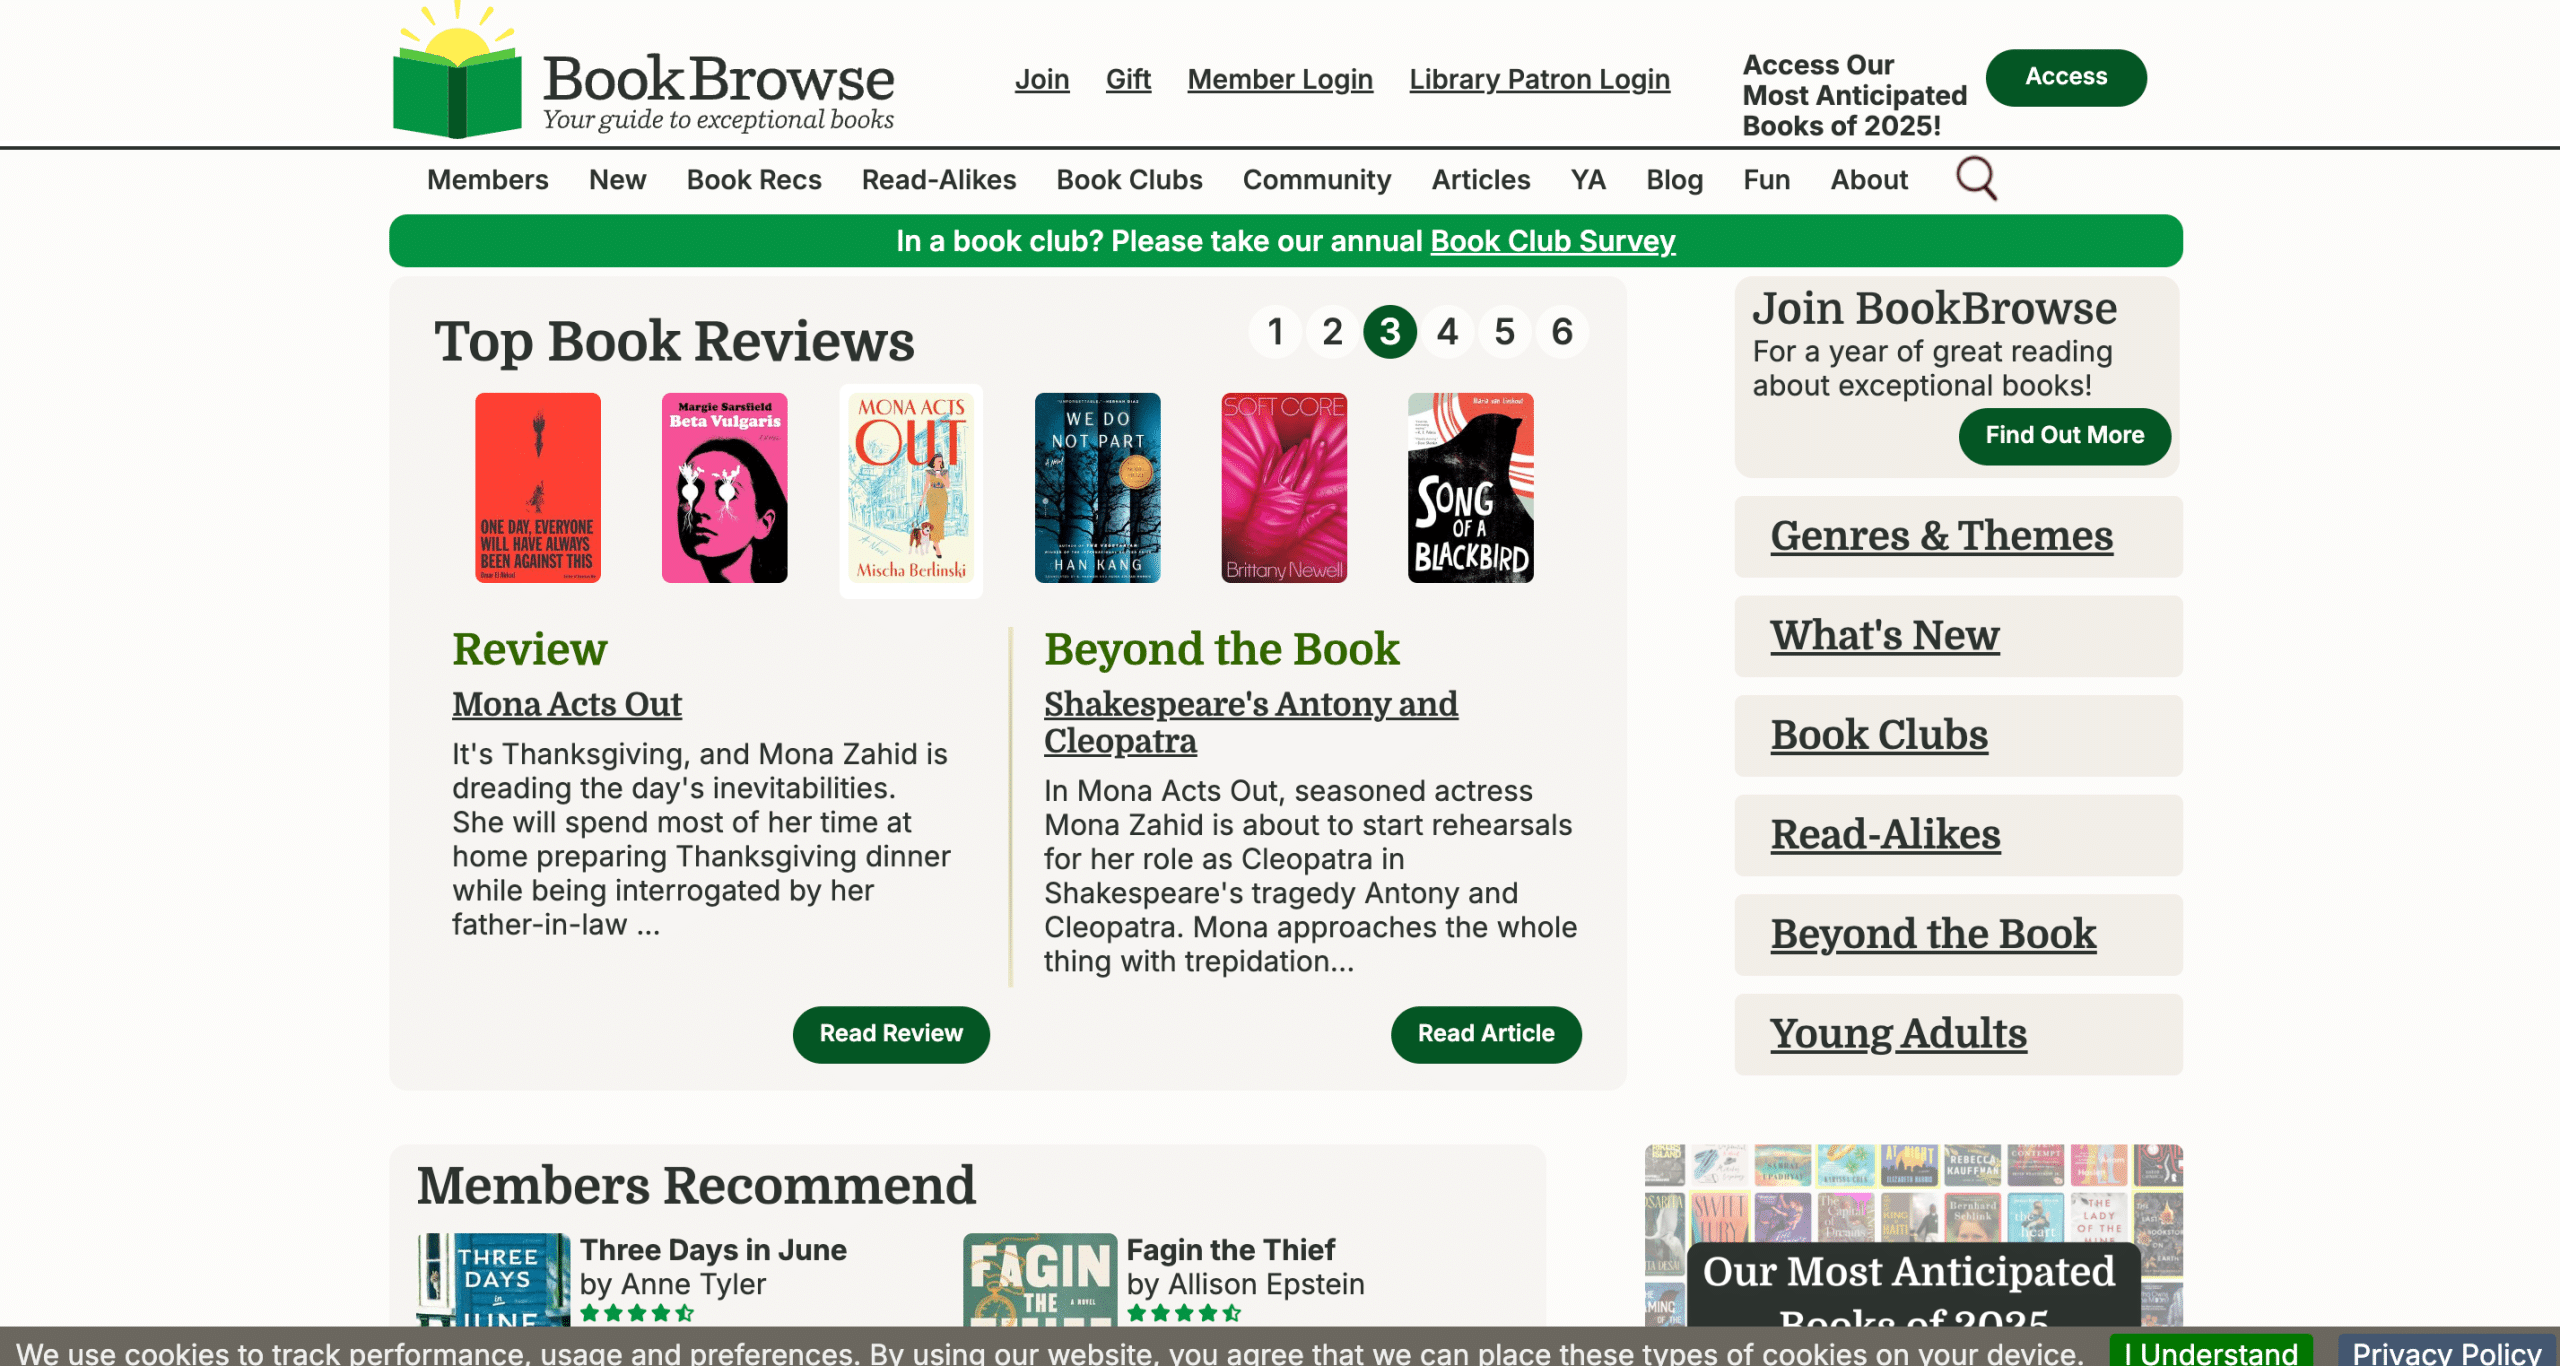
Task: Open the Book Clubs menu item
Action: point(1129,179)
